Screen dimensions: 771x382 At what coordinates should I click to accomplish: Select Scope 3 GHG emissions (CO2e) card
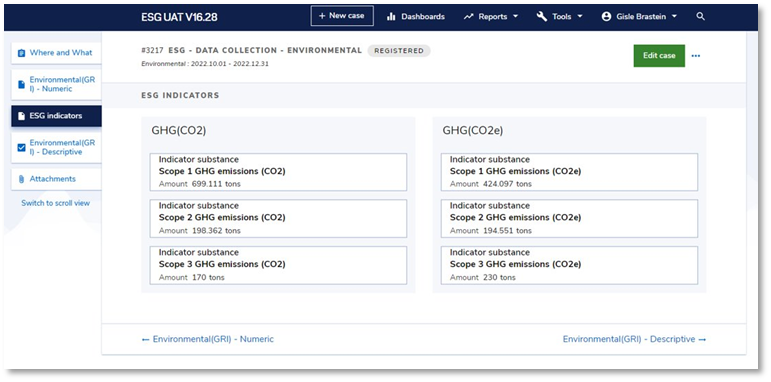(569, 265)
